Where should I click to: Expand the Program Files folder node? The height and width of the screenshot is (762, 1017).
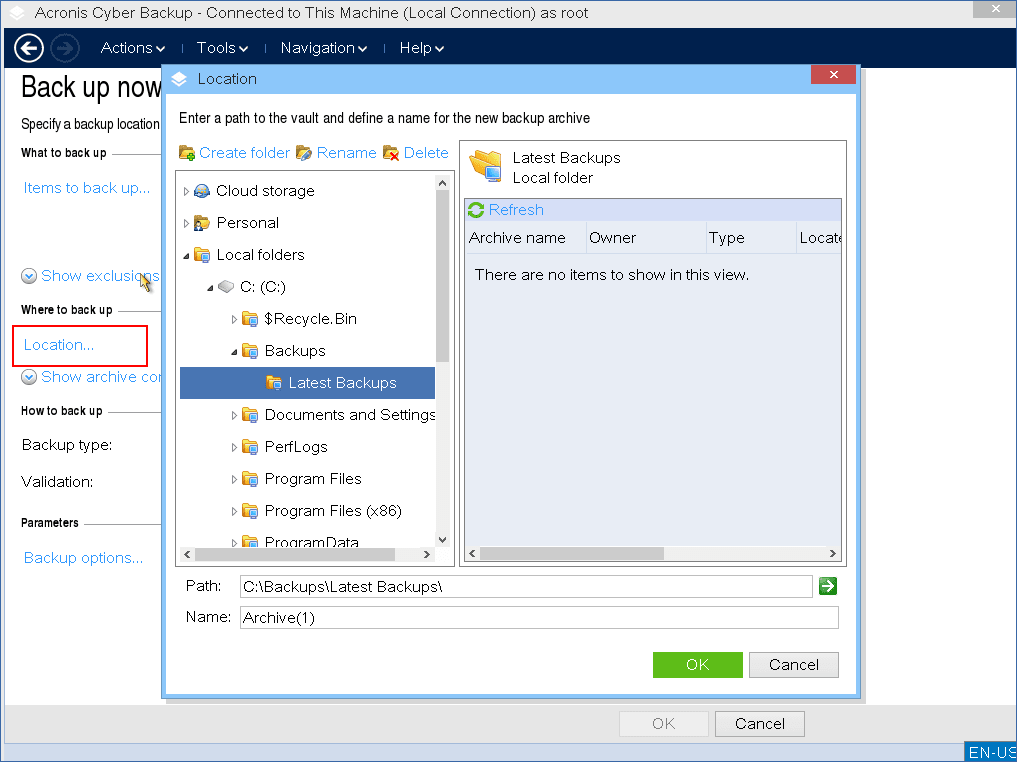tap(234, 479)
